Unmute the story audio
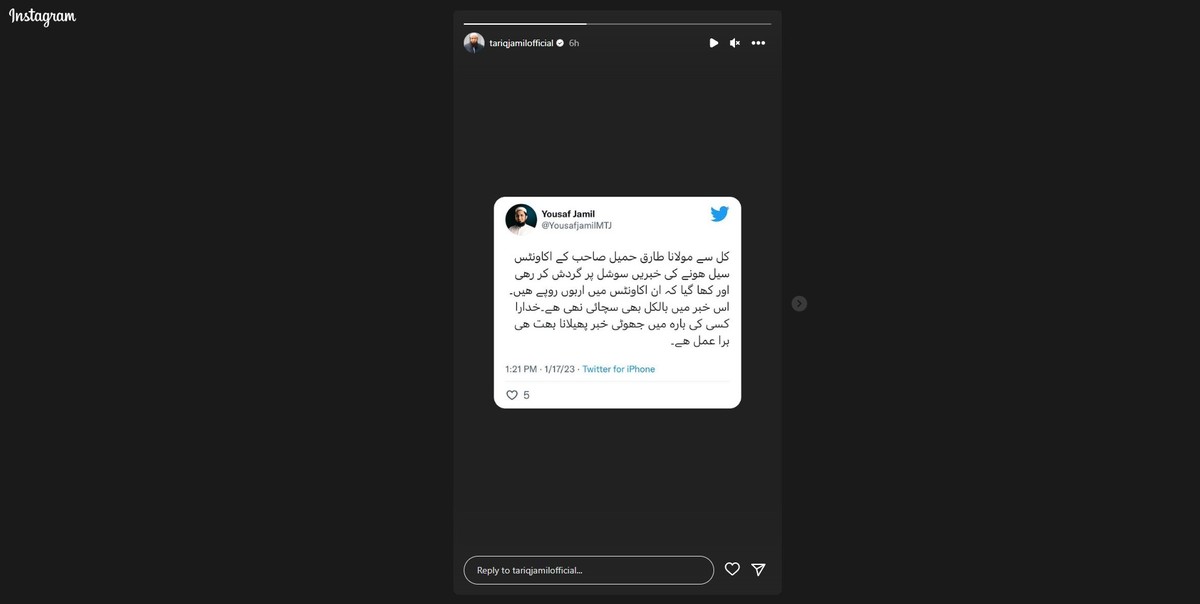The width and height of the screenshot is (1200, 604). (735, 43)
